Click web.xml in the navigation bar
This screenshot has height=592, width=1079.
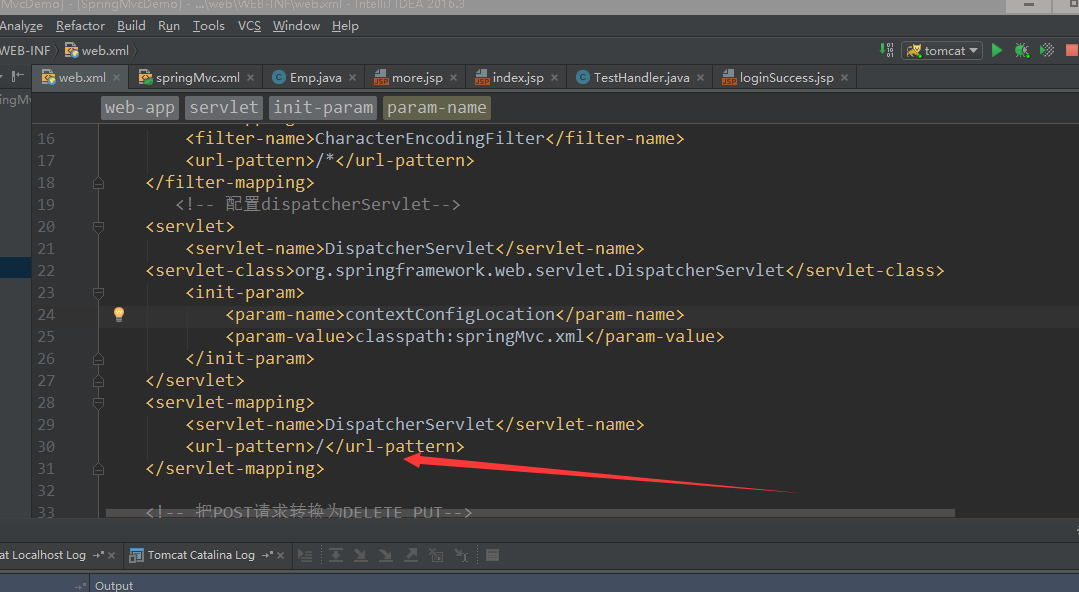97,50
